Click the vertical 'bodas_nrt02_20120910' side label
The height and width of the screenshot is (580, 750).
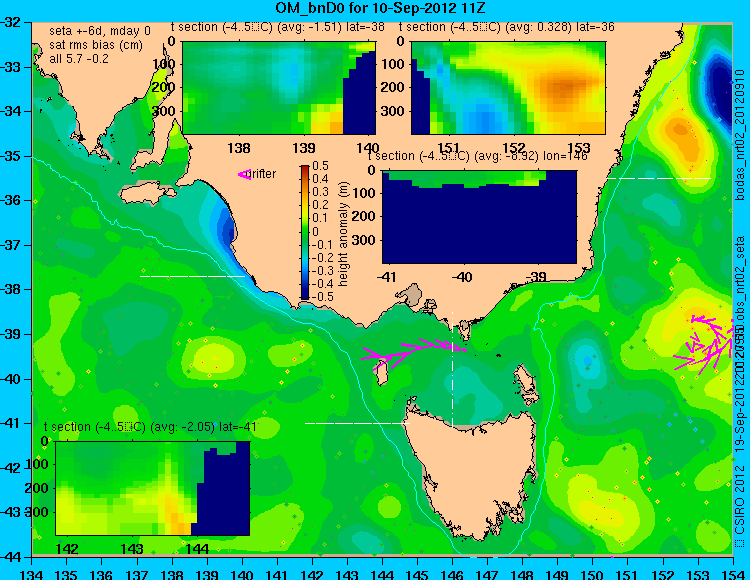point(741,135)
